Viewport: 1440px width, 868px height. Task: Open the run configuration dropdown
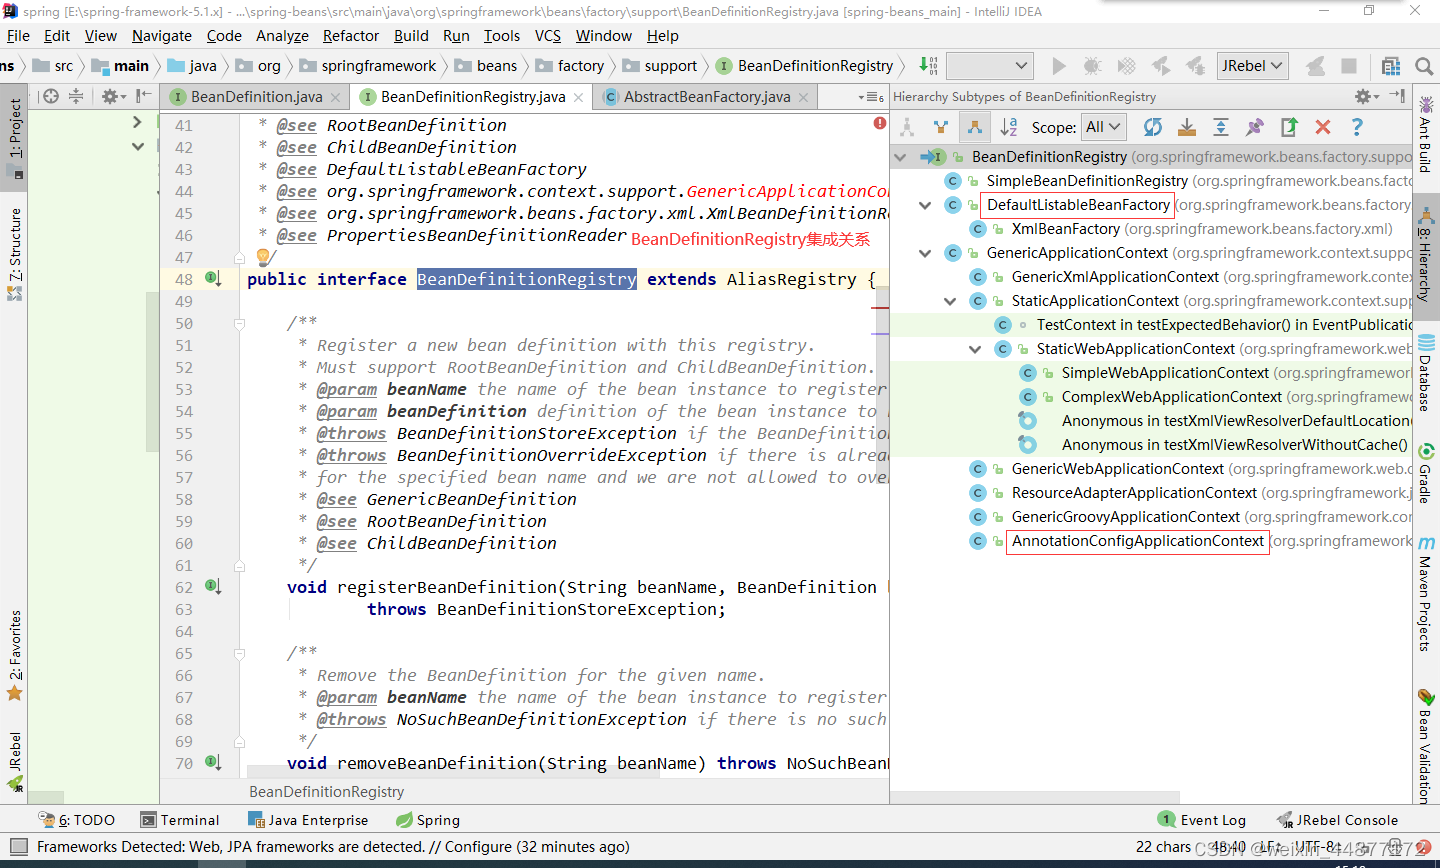(989, 66)
